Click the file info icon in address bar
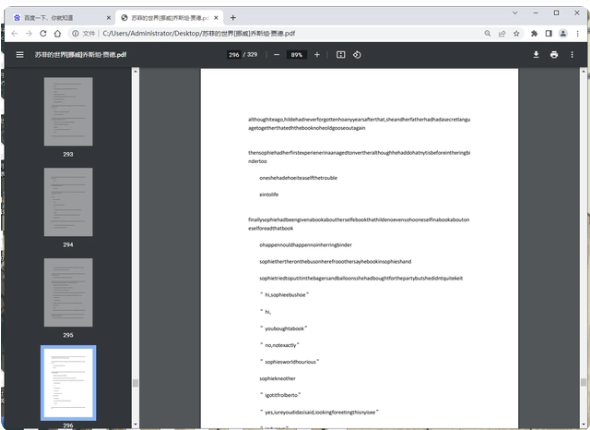590x430 pixels. coord(75,33)
